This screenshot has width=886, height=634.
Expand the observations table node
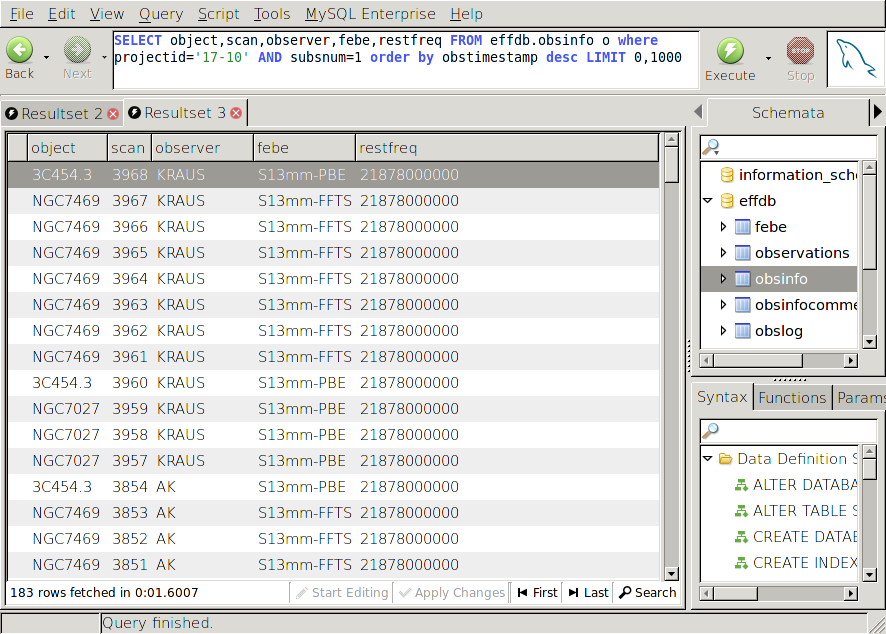723,253
